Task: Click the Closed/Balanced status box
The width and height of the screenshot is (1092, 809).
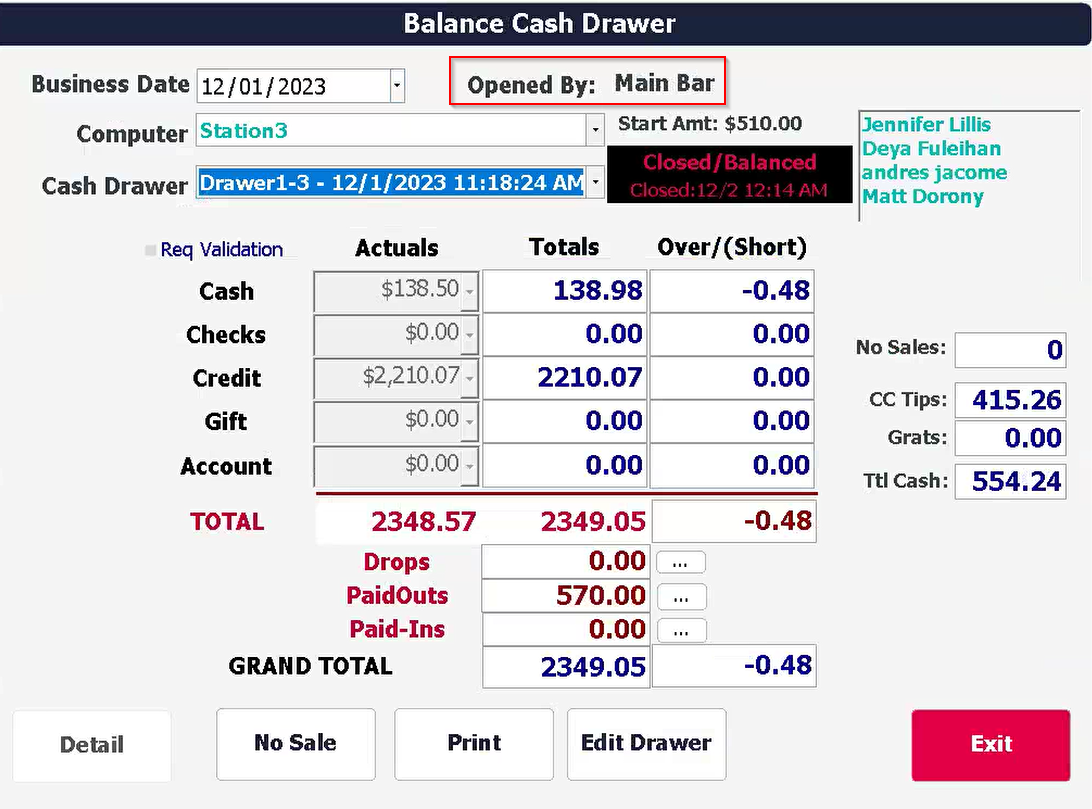Action: (730, 175)
